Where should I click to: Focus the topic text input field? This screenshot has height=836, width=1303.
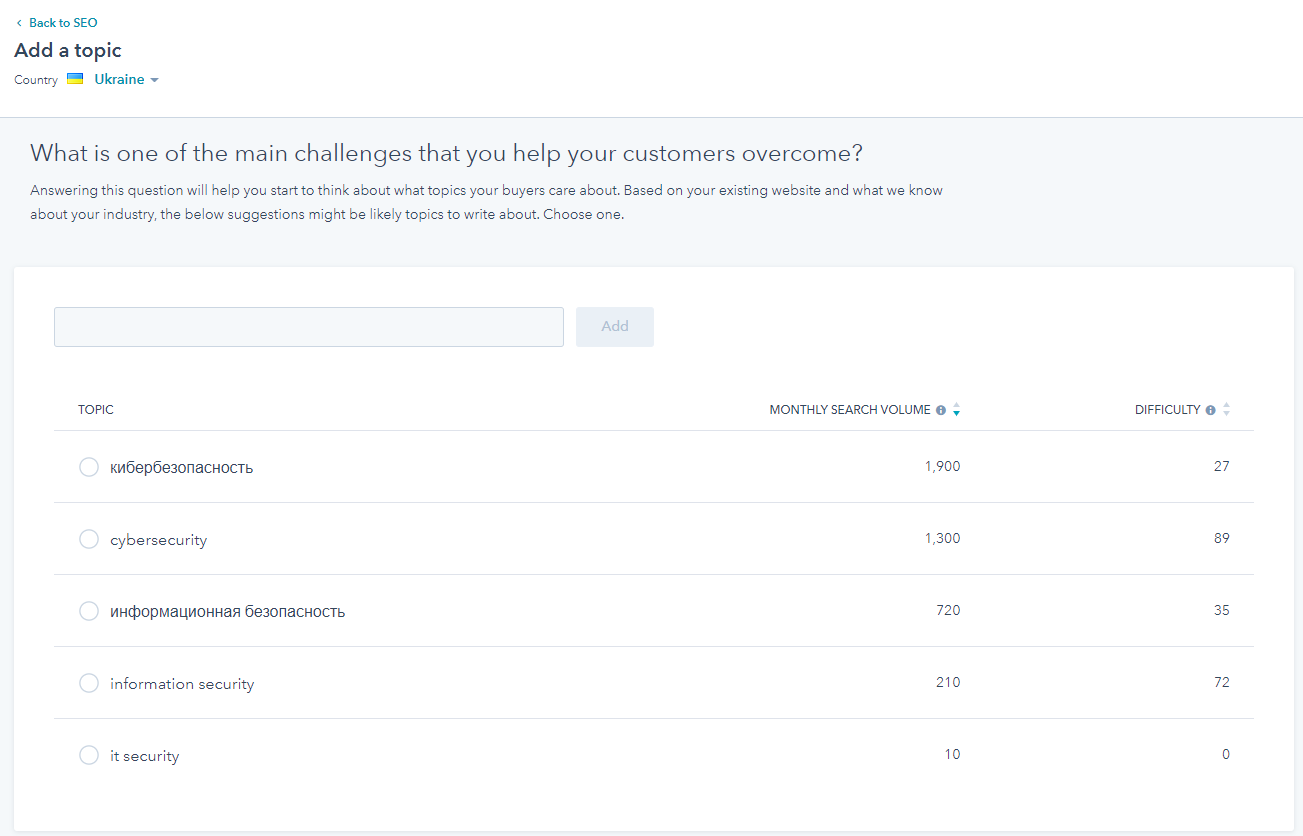309,327
